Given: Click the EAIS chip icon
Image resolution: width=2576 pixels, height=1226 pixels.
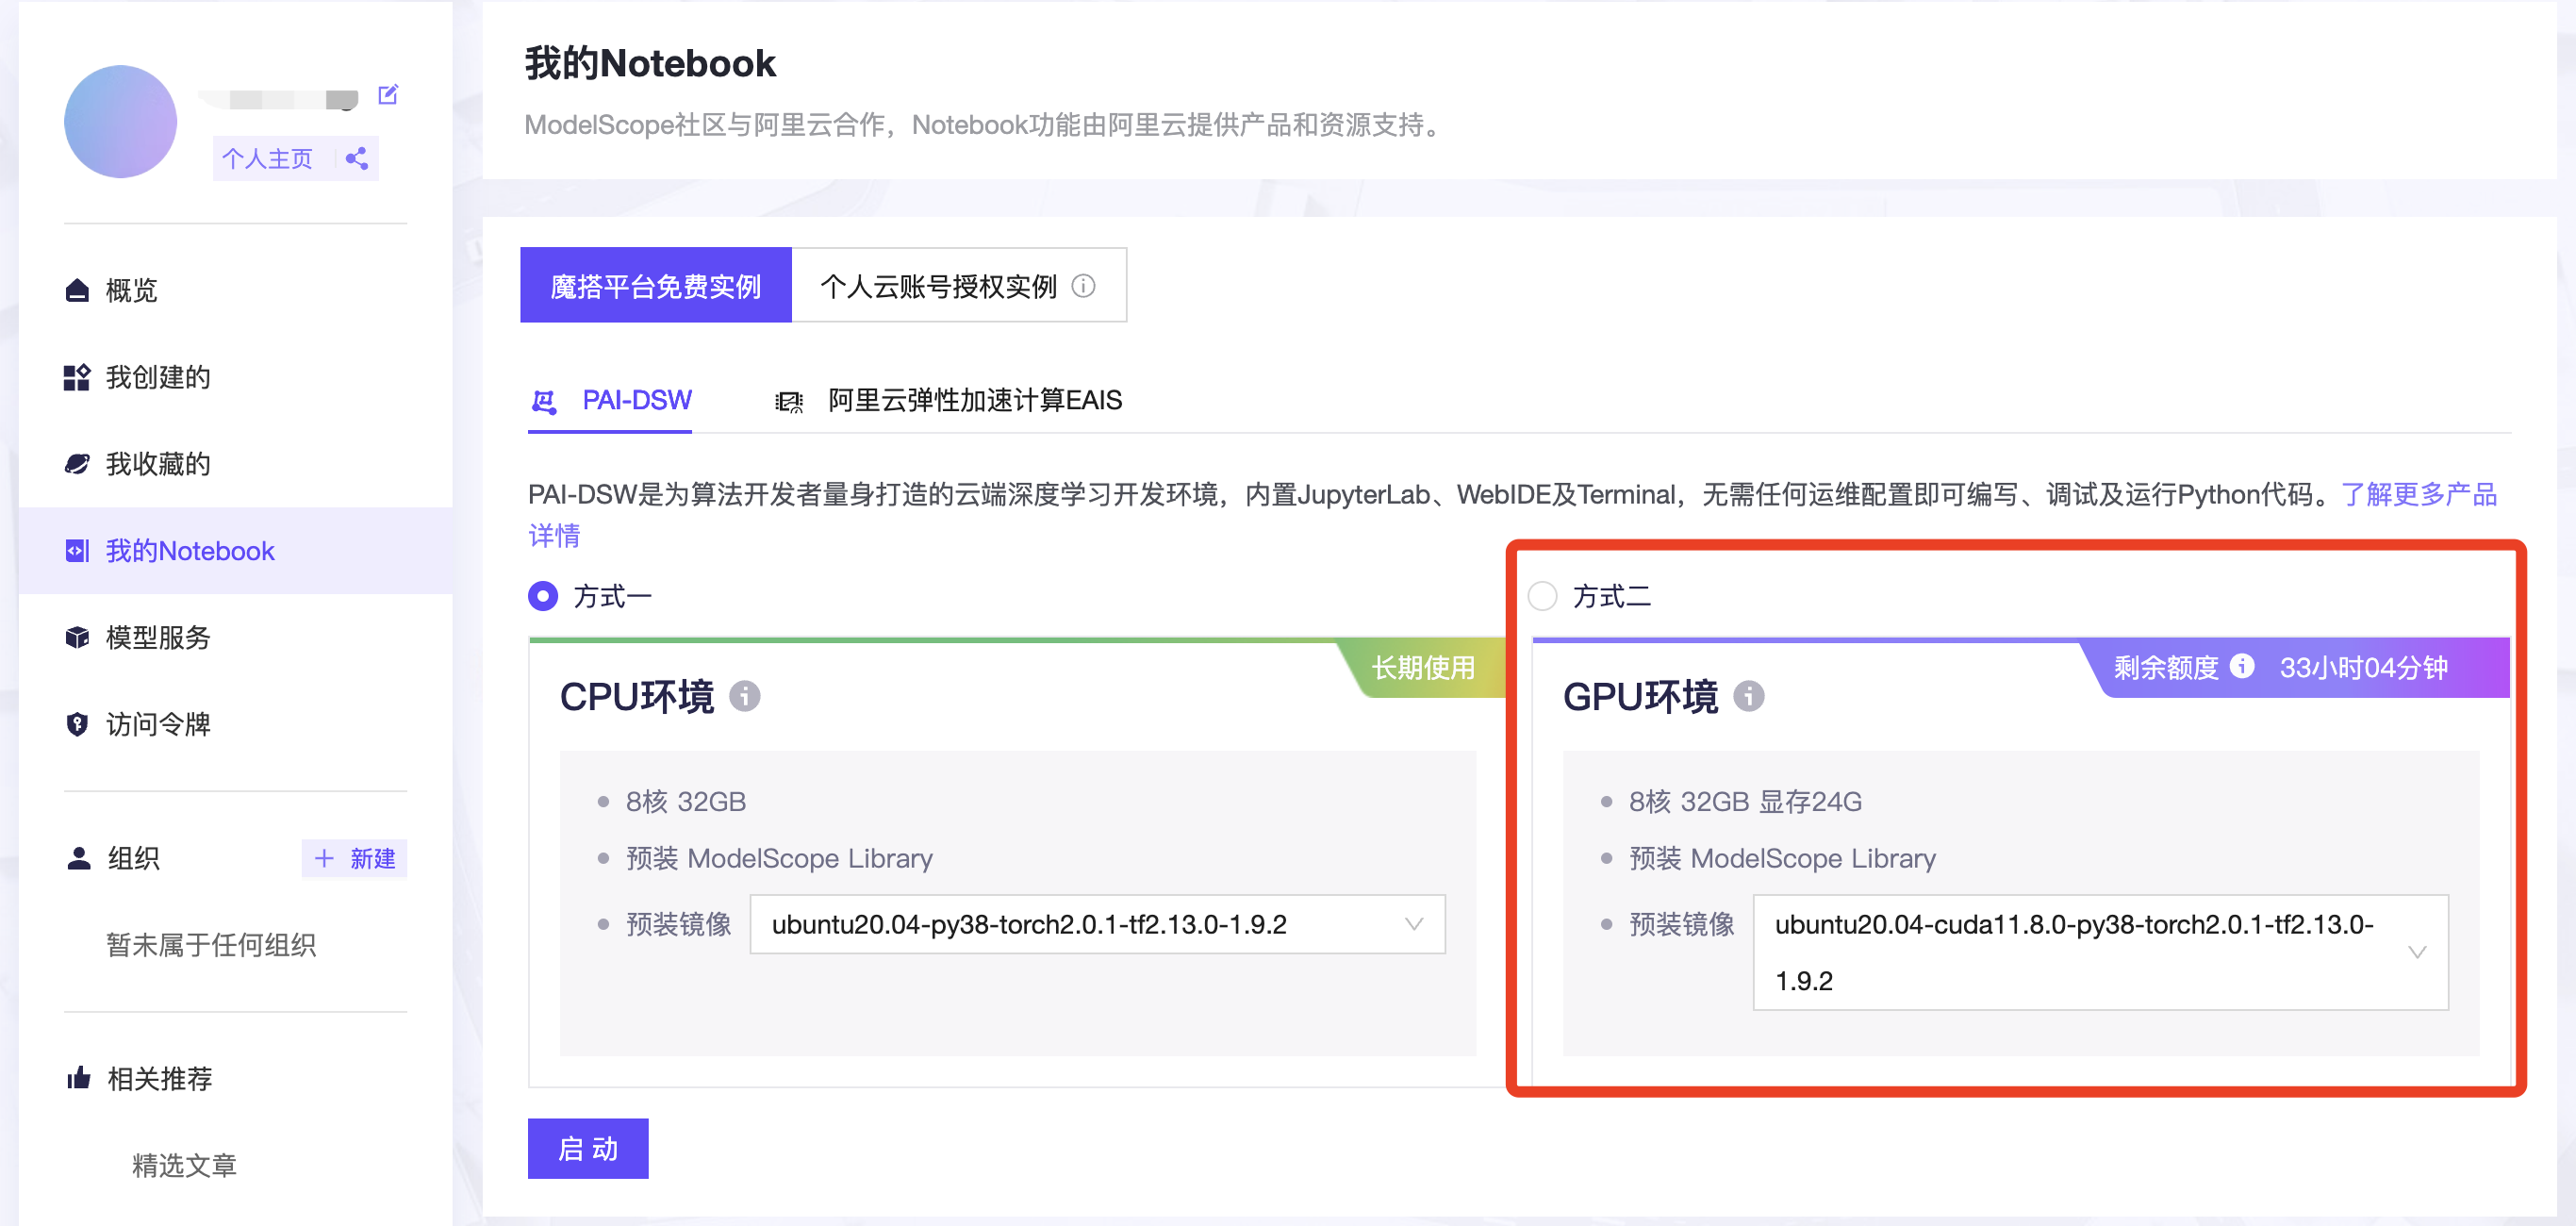Looking at the screenshot, I should pos(789,402).
